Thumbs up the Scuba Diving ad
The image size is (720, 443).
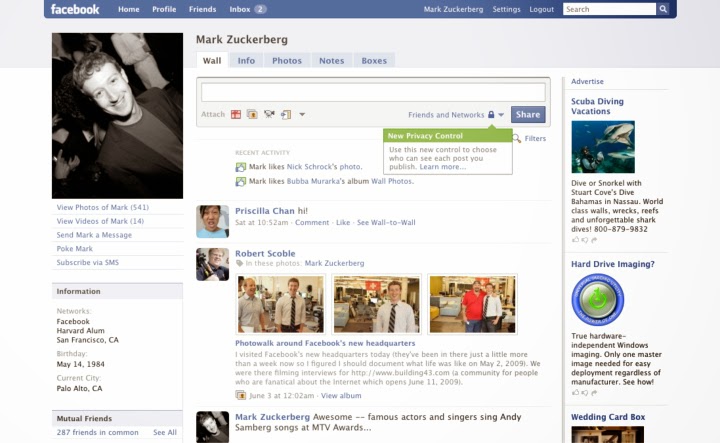point(575,240)
